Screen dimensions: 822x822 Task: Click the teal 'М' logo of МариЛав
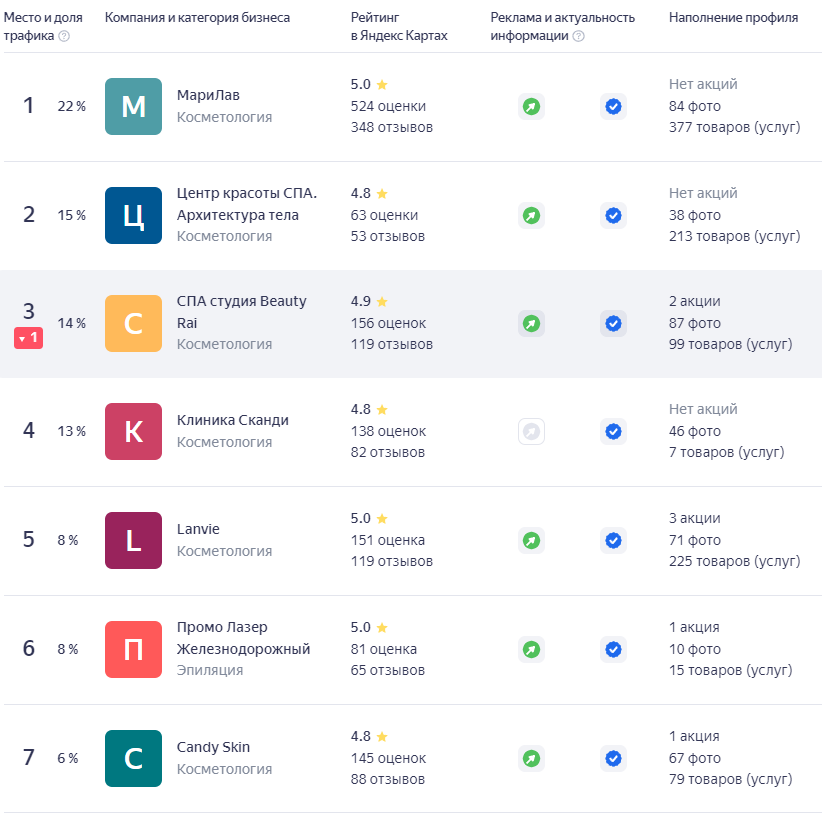pos(133,106)
